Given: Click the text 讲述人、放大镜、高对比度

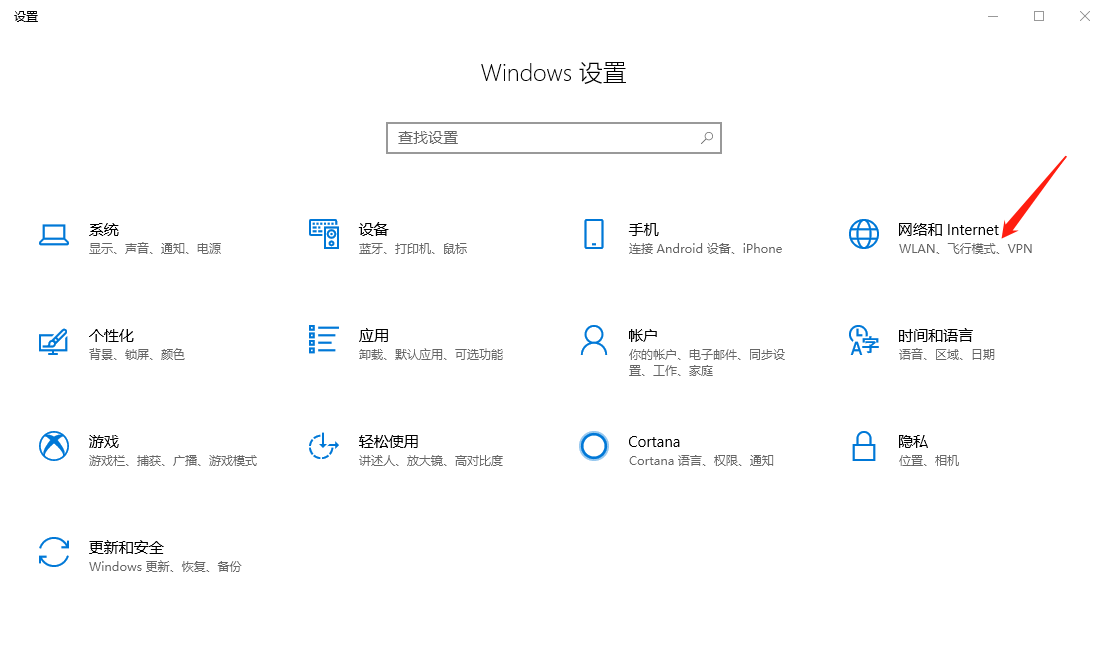Looking at the screenshot, I should pos(431,461).
